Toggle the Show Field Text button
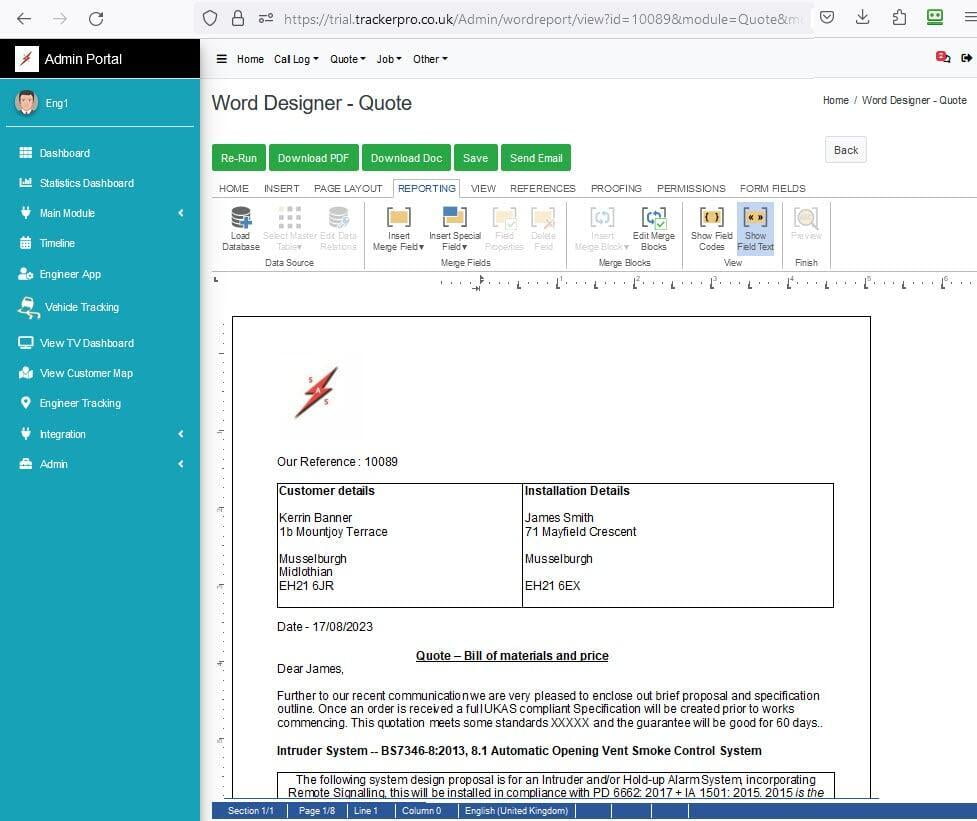 click(x=755, y=228)
